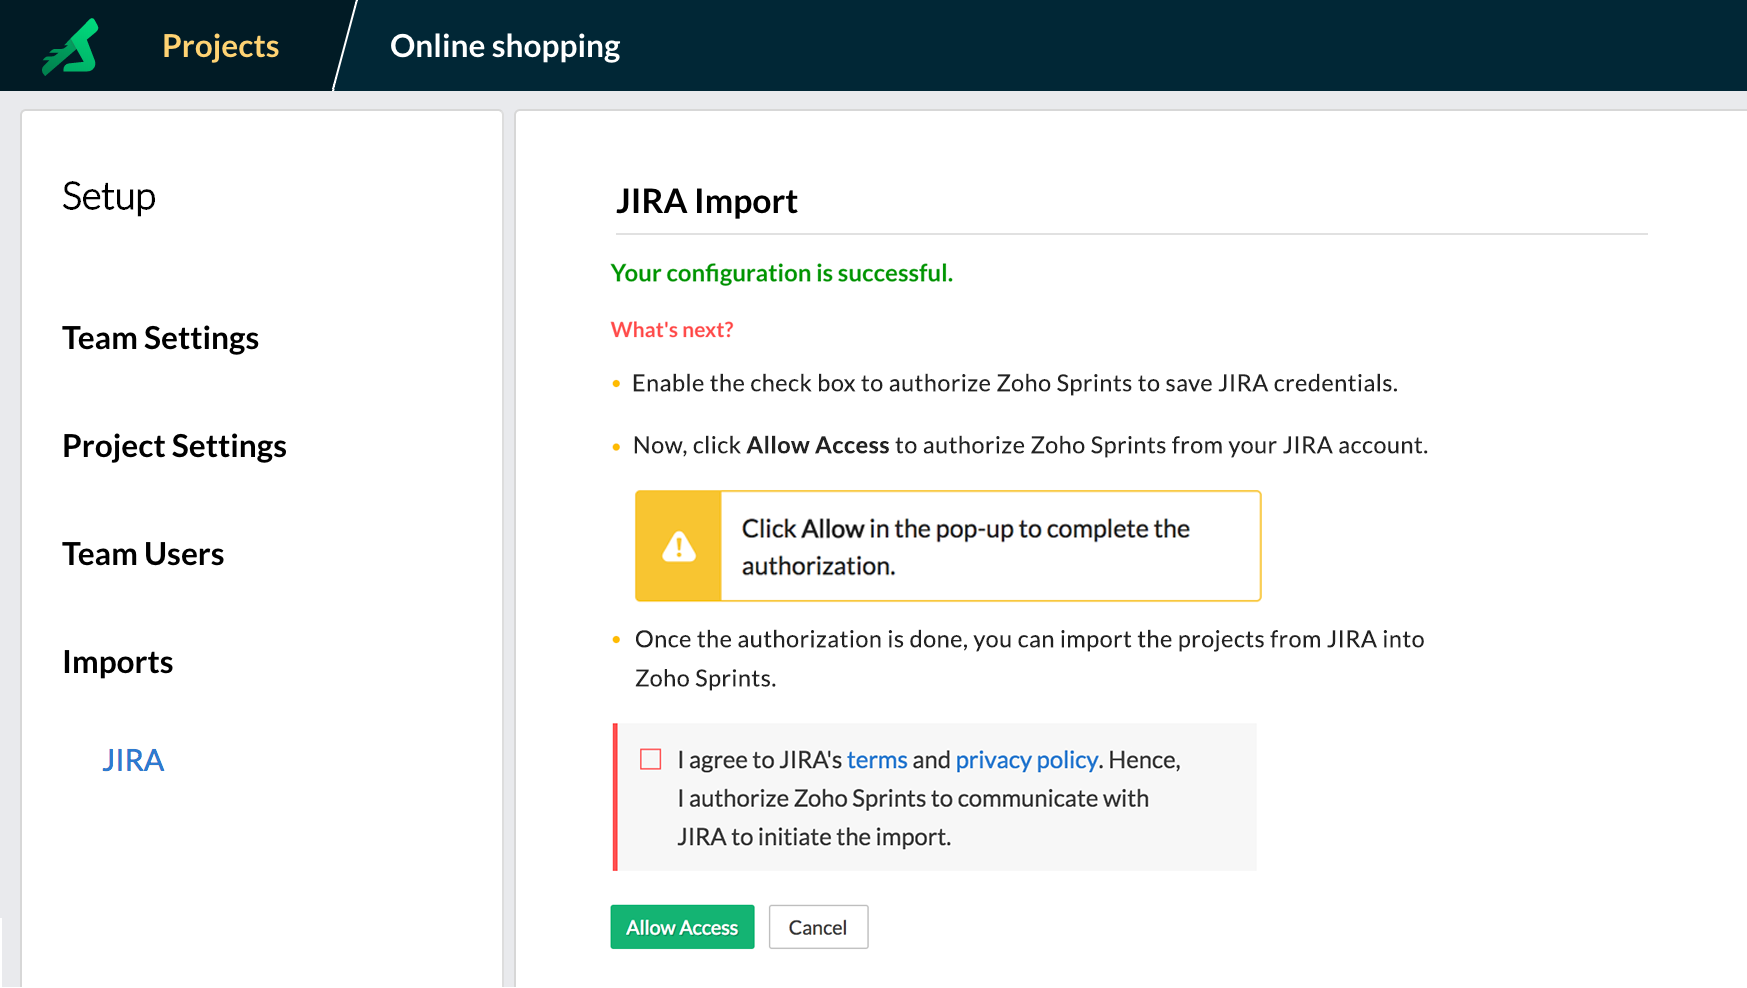1747x988 pixels.
Task: Click the Setup heading
Action: (109, 196)
